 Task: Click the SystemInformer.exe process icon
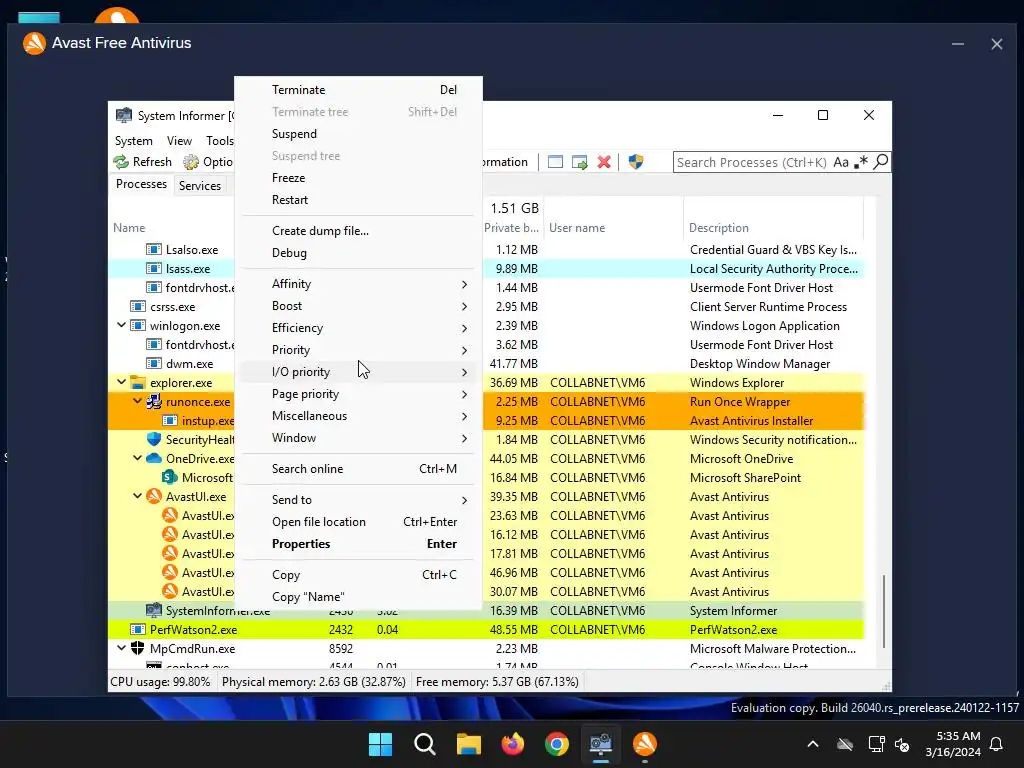click(153, 611)
